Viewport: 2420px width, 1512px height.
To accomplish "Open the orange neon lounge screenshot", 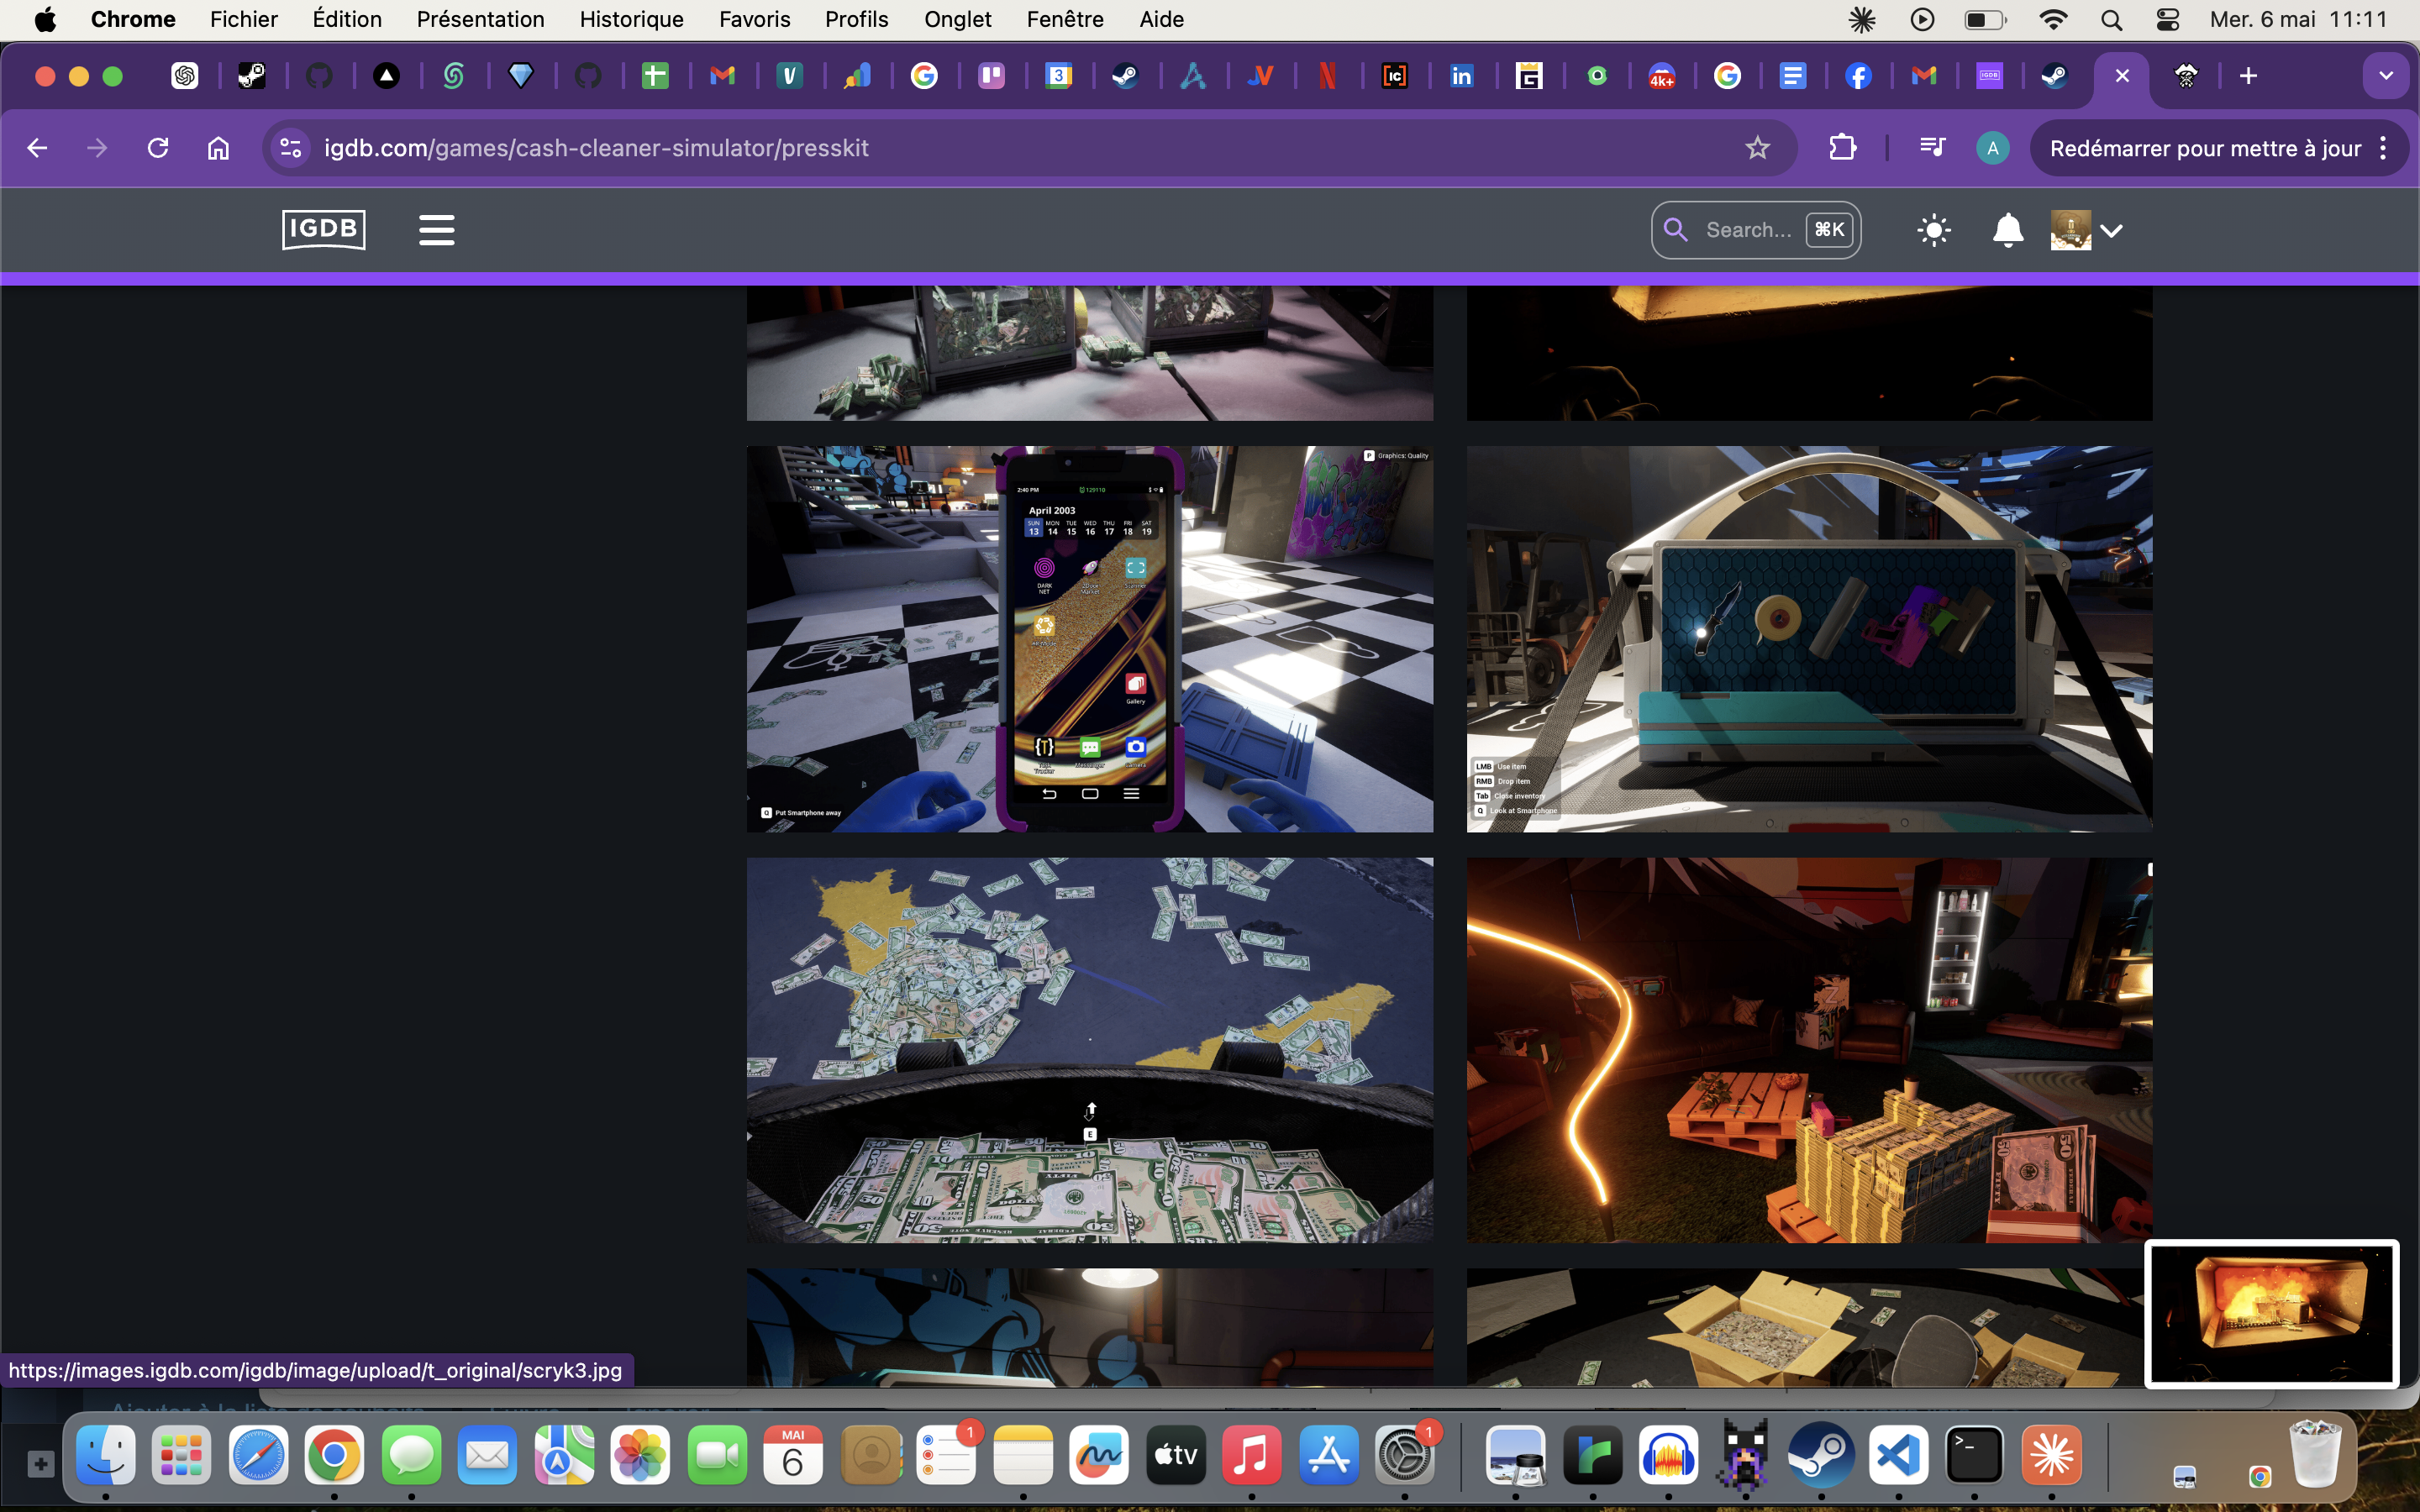I will pos(1809,1050).
